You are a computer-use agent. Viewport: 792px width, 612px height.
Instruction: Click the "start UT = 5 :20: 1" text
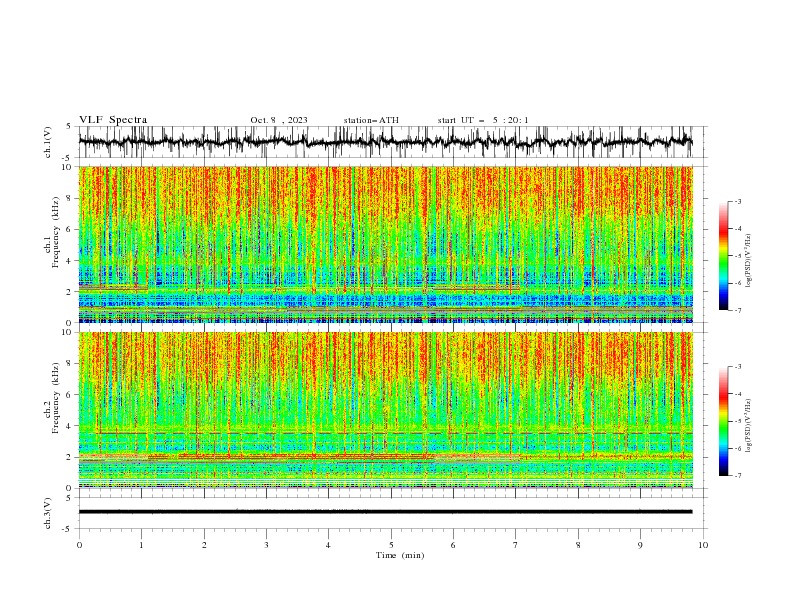(483, 120)
